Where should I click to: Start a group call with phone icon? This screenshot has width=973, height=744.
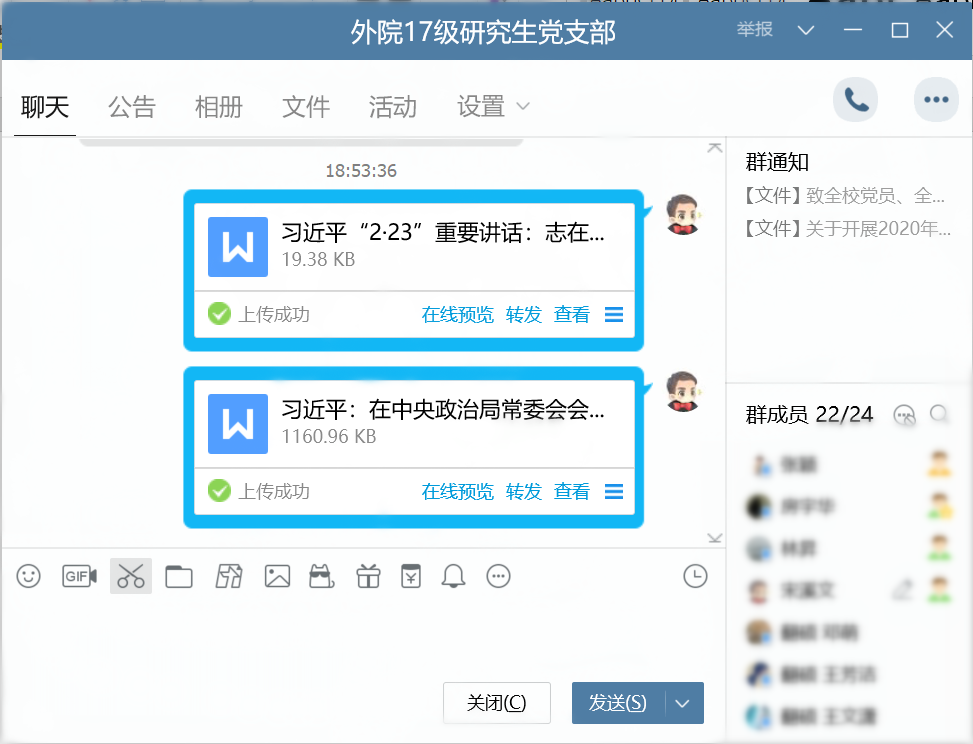(856, 99)
